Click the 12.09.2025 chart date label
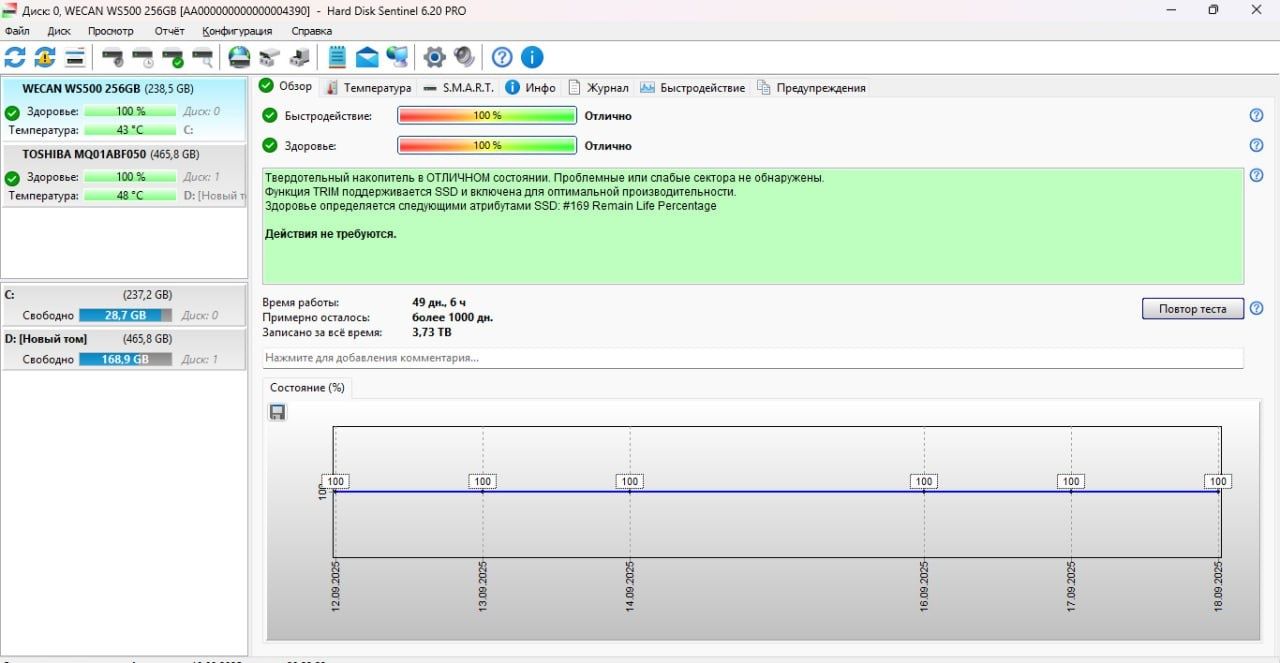The width and height of the screenshot is (1280, 663). [x=336, y=585]
